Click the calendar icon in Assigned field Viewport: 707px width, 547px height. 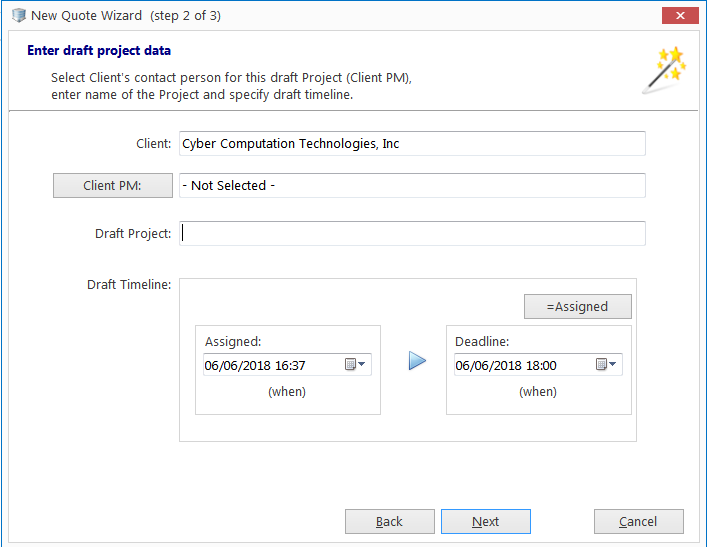pyautogui.click(x=350, y=364)
